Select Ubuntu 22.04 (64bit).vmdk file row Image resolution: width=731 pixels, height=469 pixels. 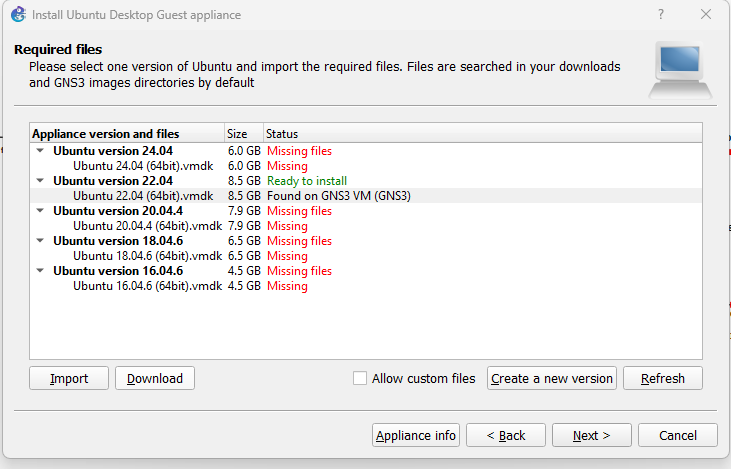[143, 196]
